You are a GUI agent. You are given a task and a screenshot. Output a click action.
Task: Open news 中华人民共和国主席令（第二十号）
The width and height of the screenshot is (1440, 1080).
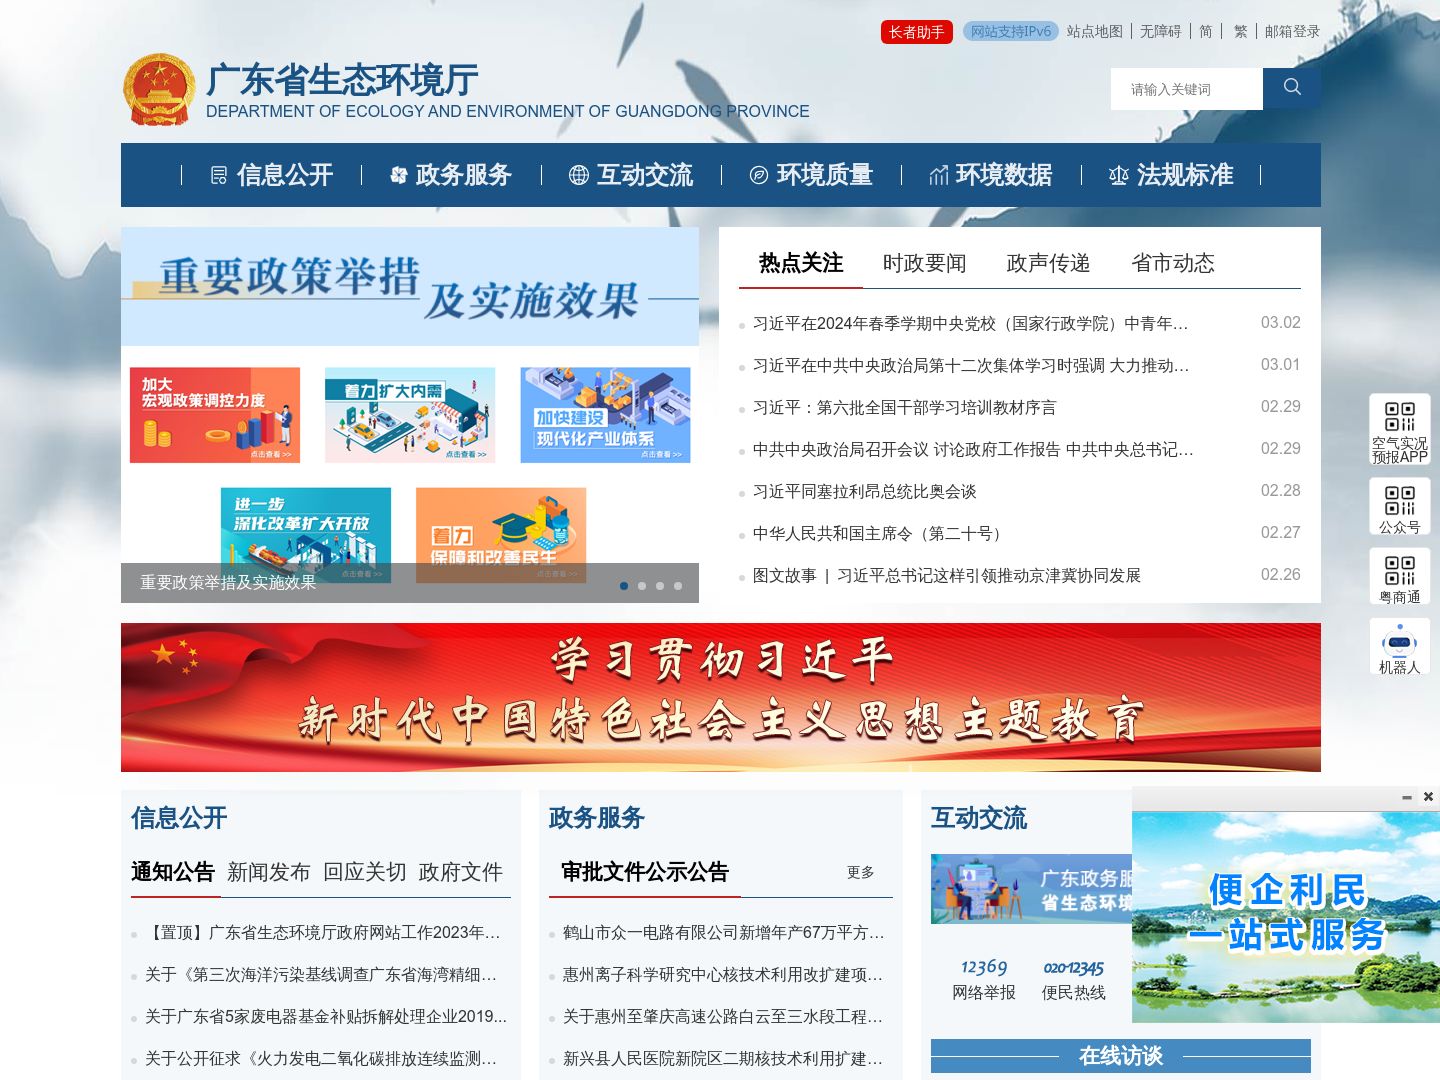point(880,533)
